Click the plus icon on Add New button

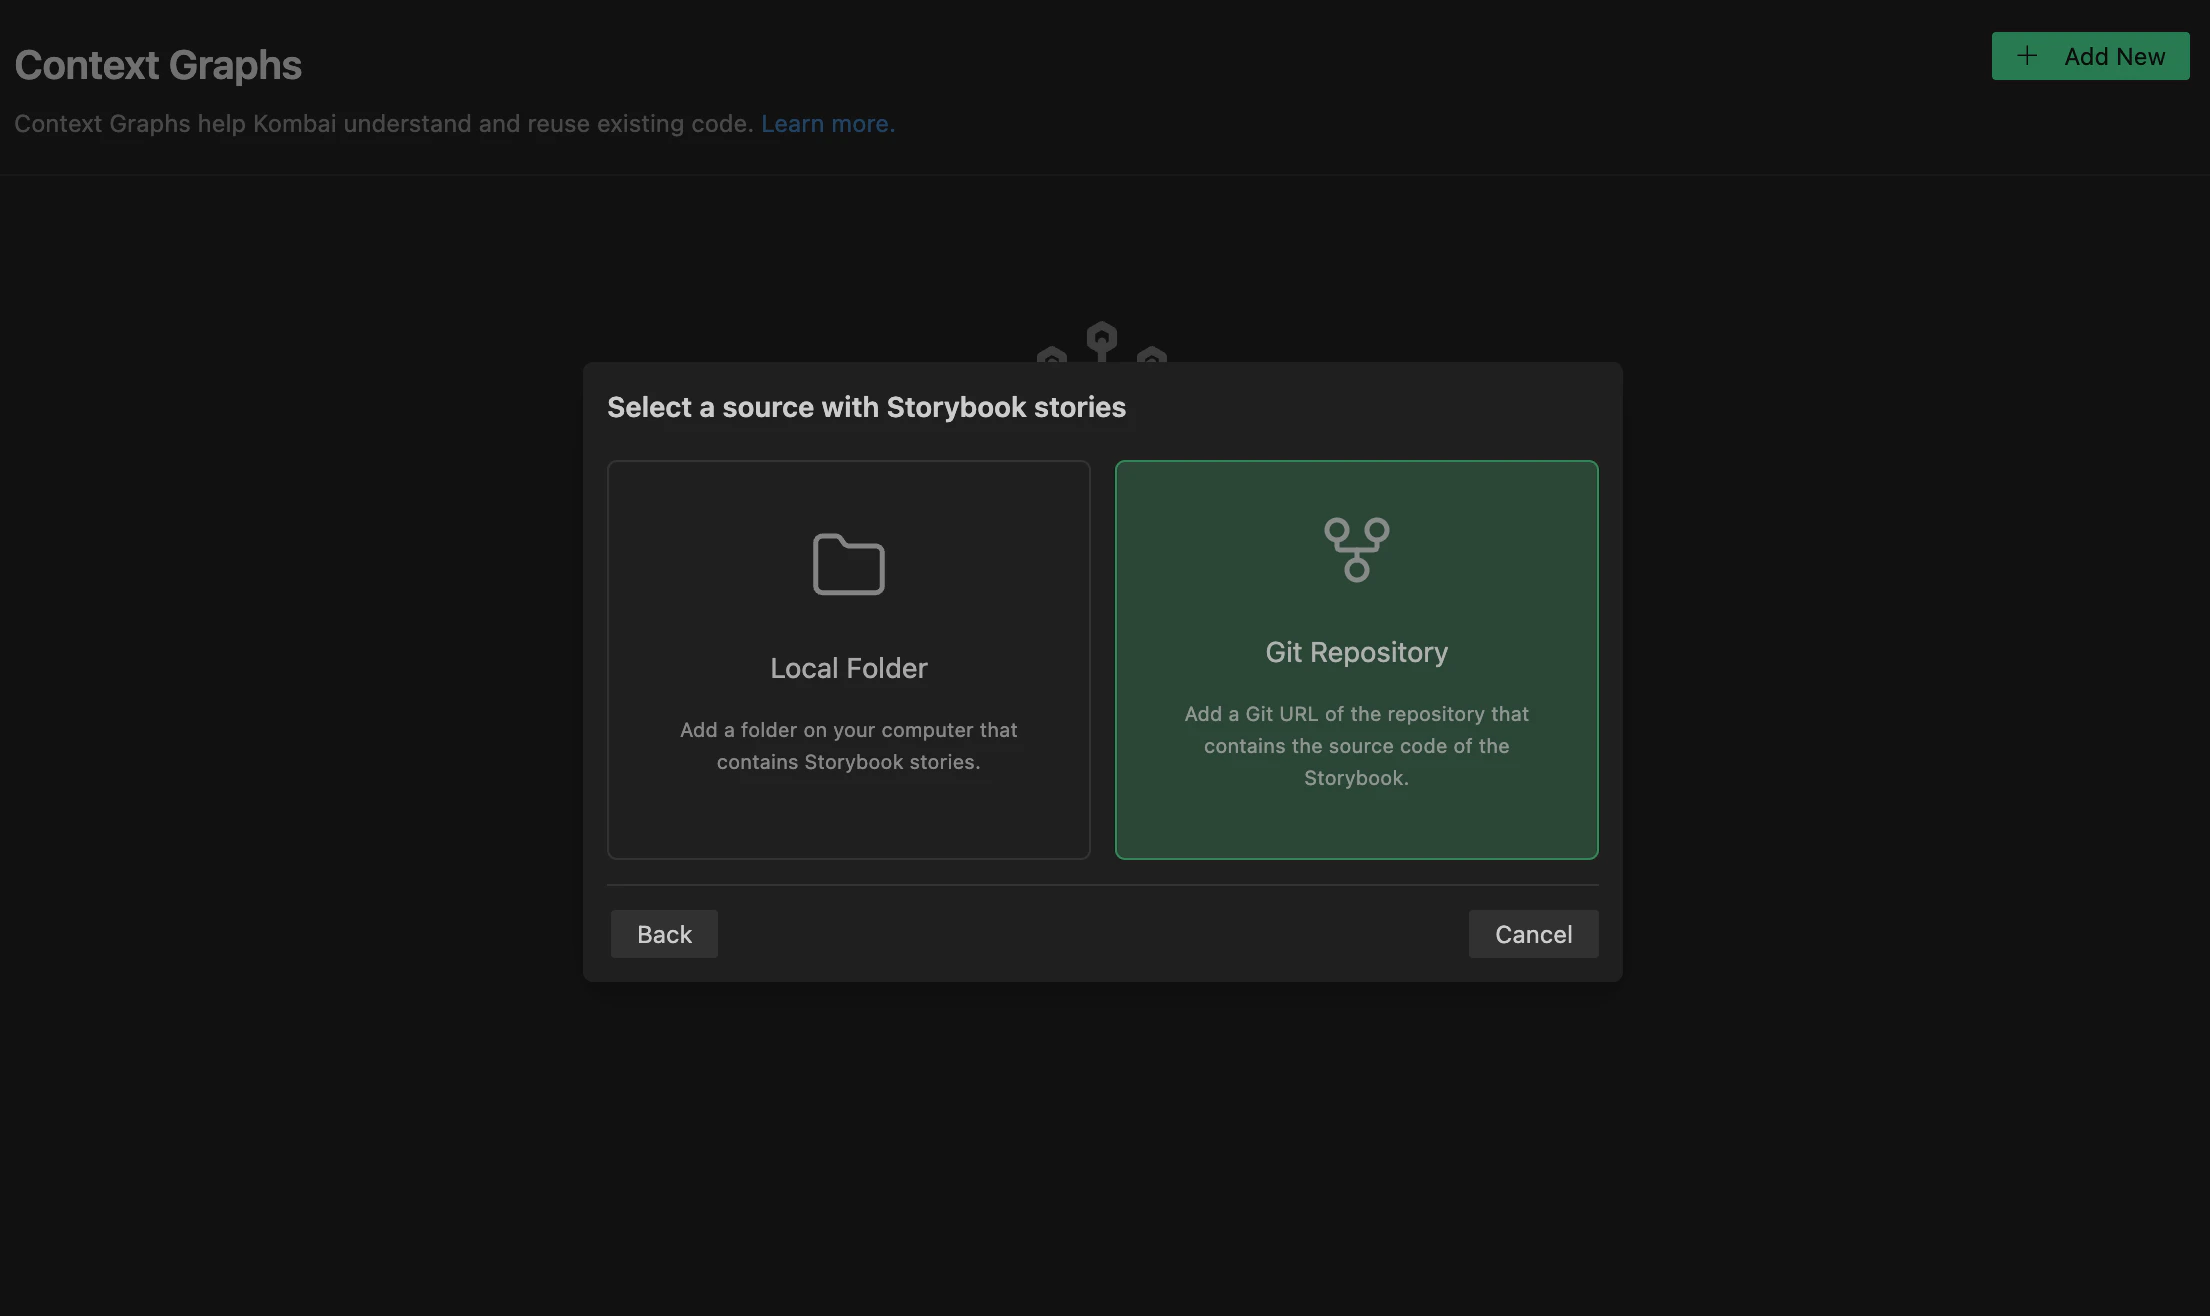(x=2027, y=56)
